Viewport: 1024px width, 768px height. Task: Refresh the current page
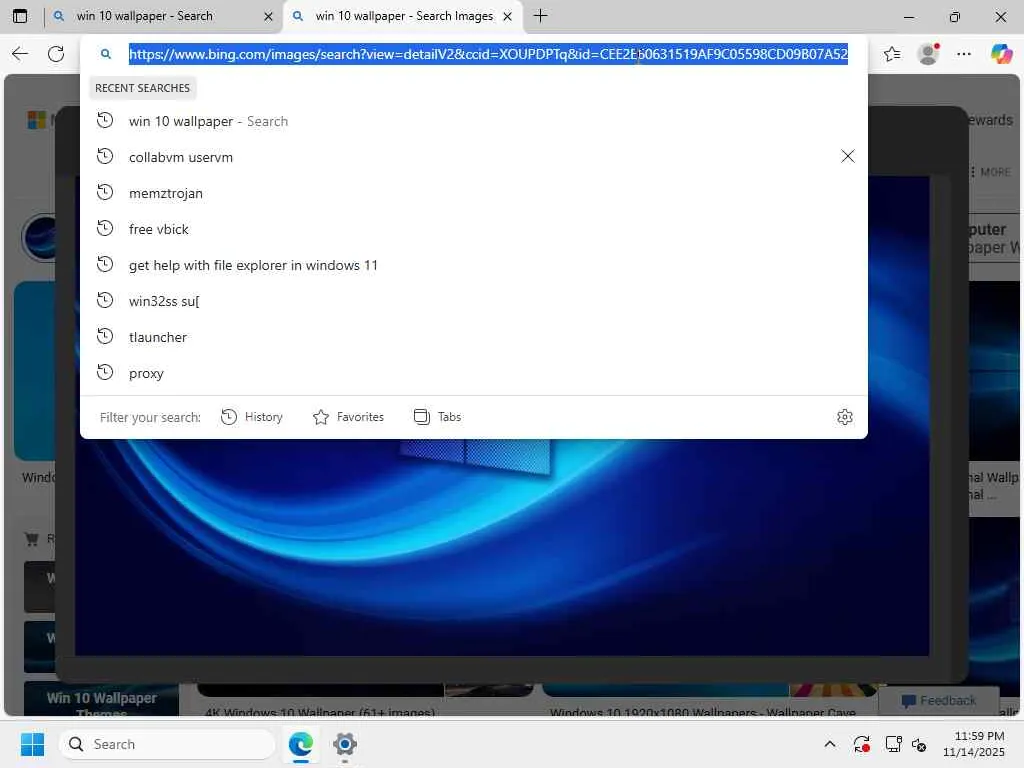56,54
